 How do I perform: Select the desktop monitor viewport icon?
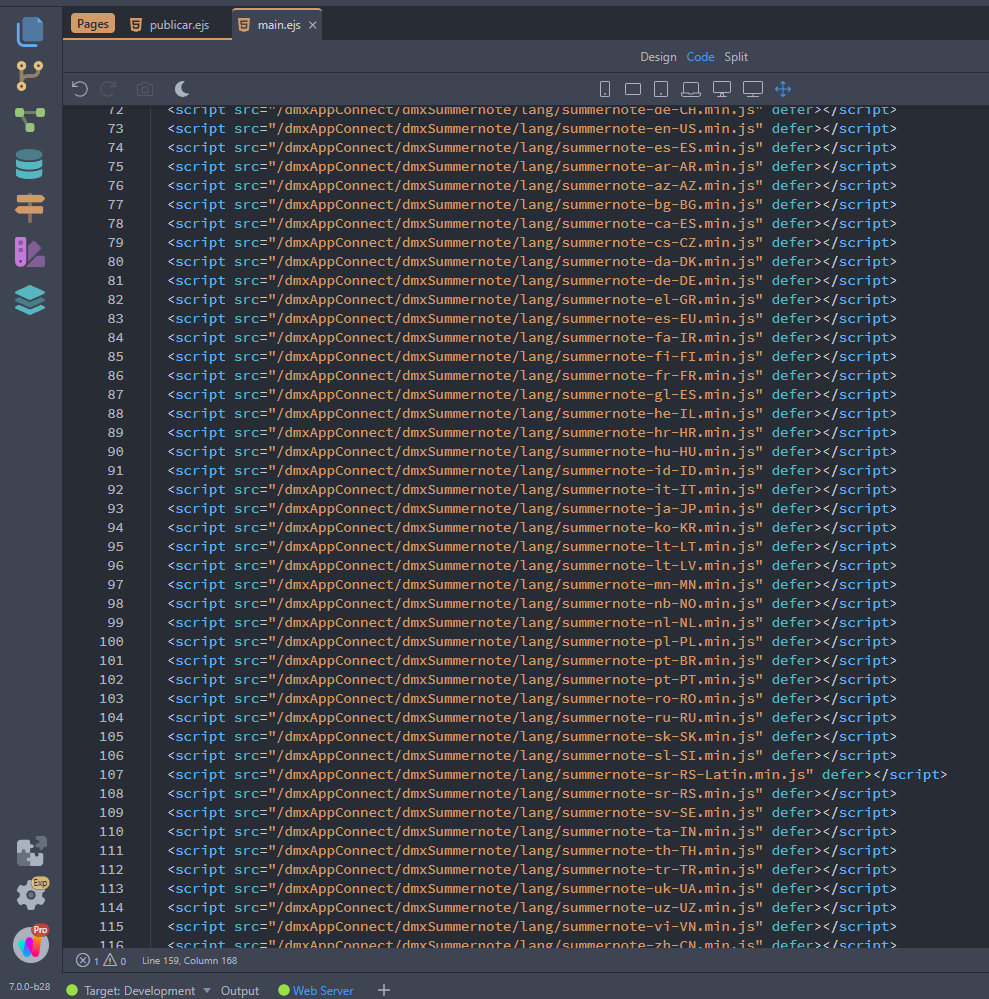coord(721,89)
